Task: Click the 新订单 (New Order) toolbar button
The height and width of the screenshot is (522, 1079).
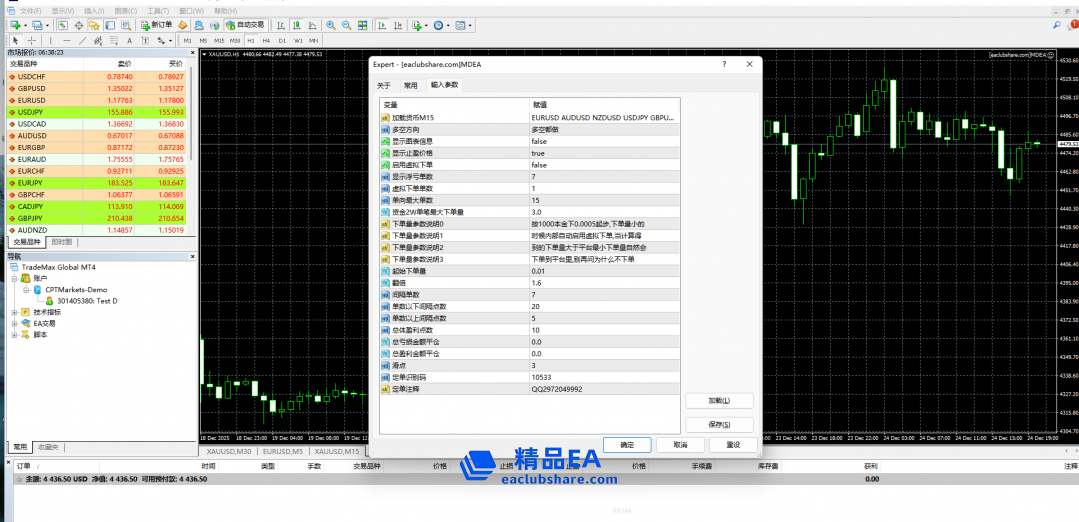Action: pos(157,24)
